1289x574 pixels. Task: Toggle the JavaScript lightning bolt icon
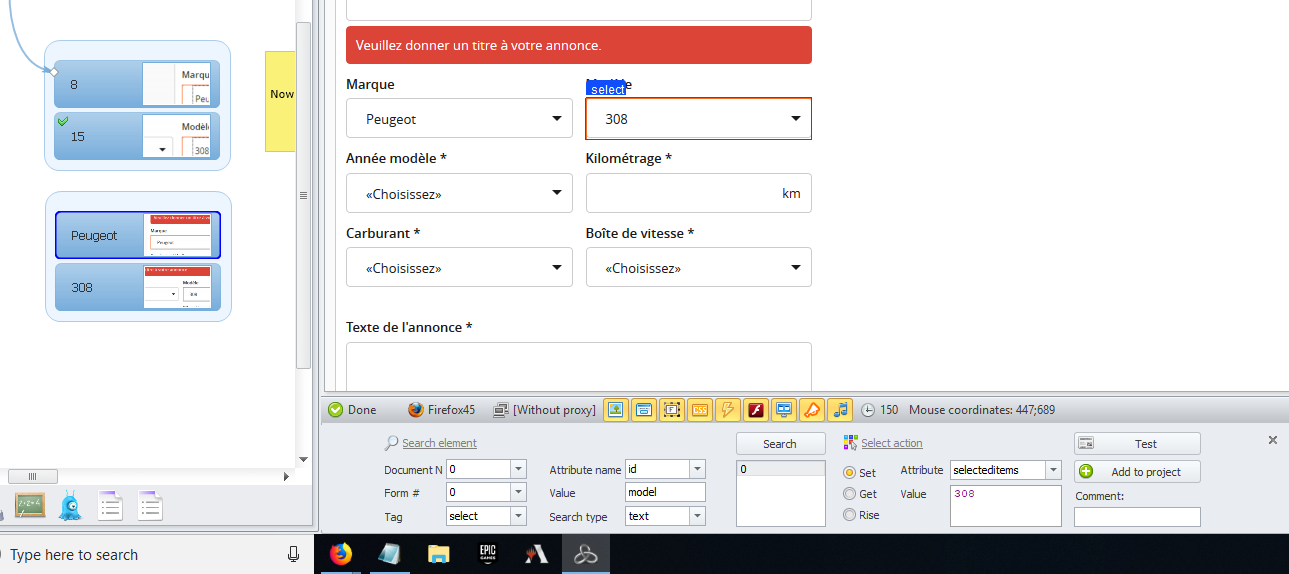[728, 409]
